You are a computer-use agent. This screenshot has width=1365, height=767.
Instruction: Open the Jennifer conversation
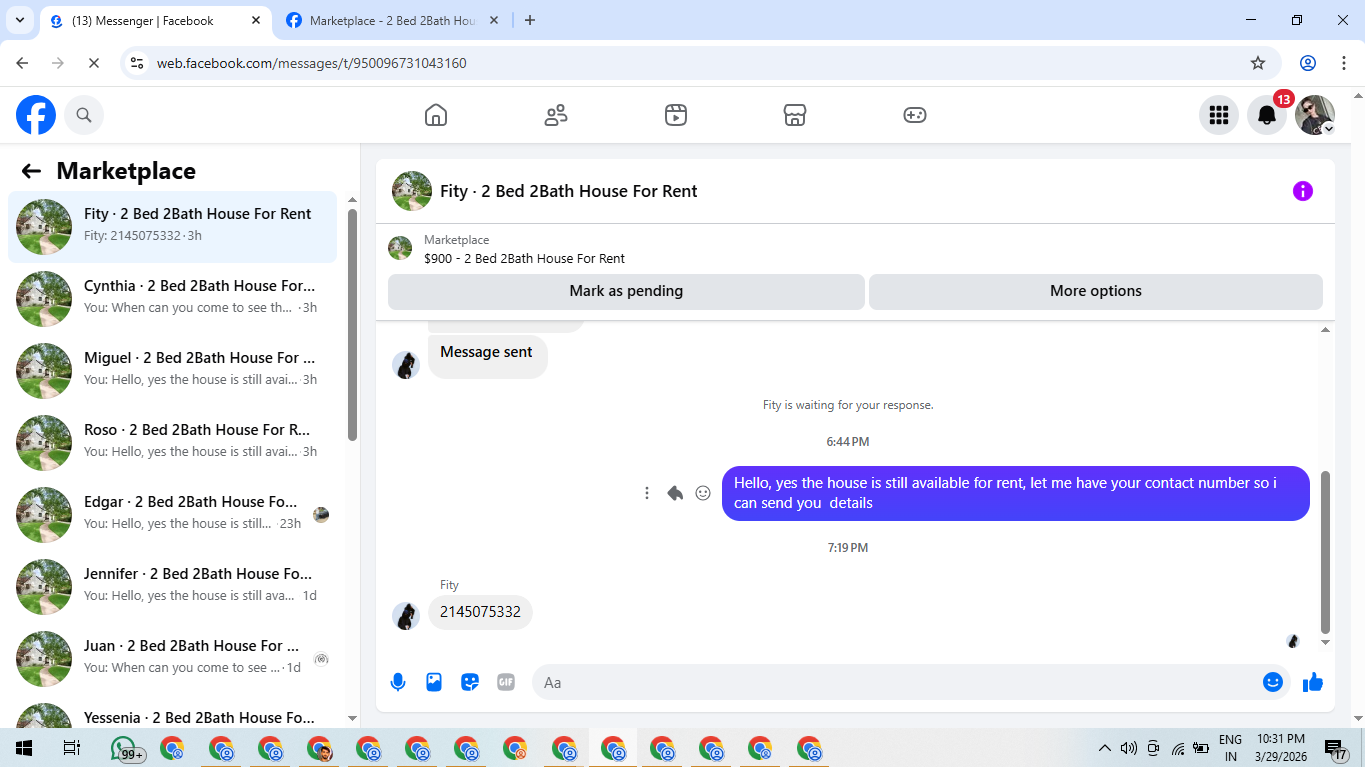click(173, 587)
